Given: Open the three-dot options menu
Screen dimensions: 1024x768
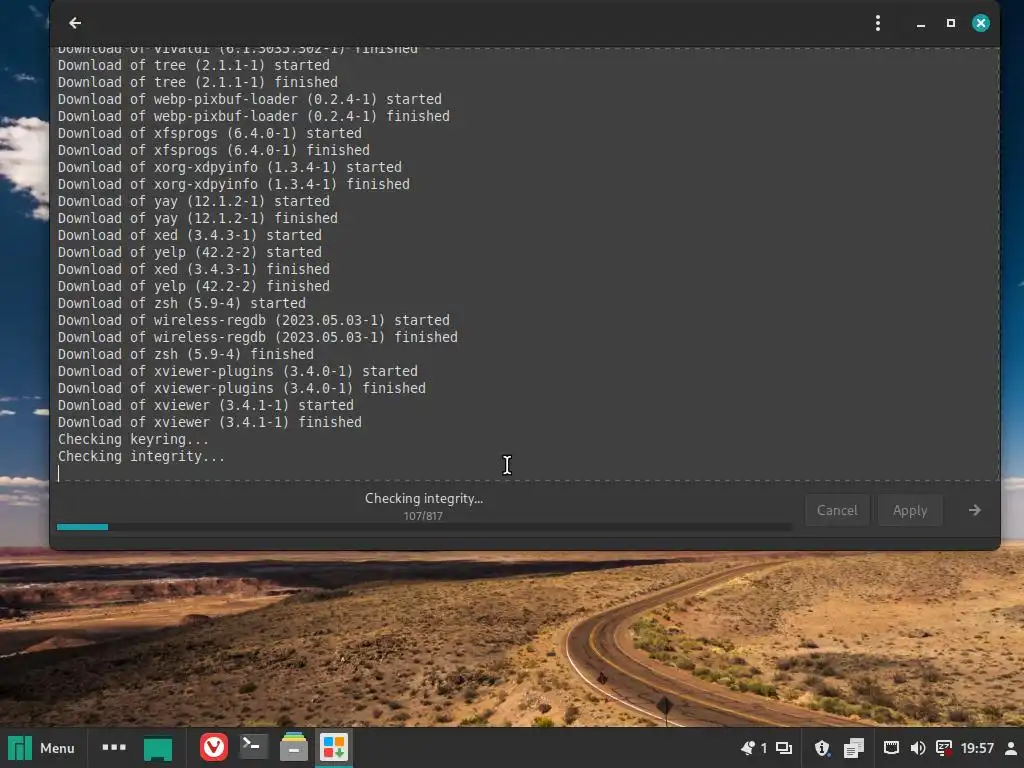Looking at the screenshot, I should 878,23.
